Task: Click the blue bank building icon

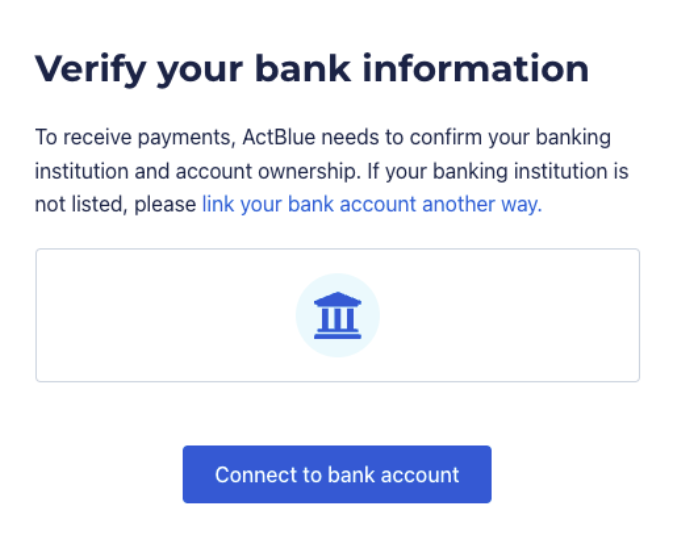Action: [337, 316]
